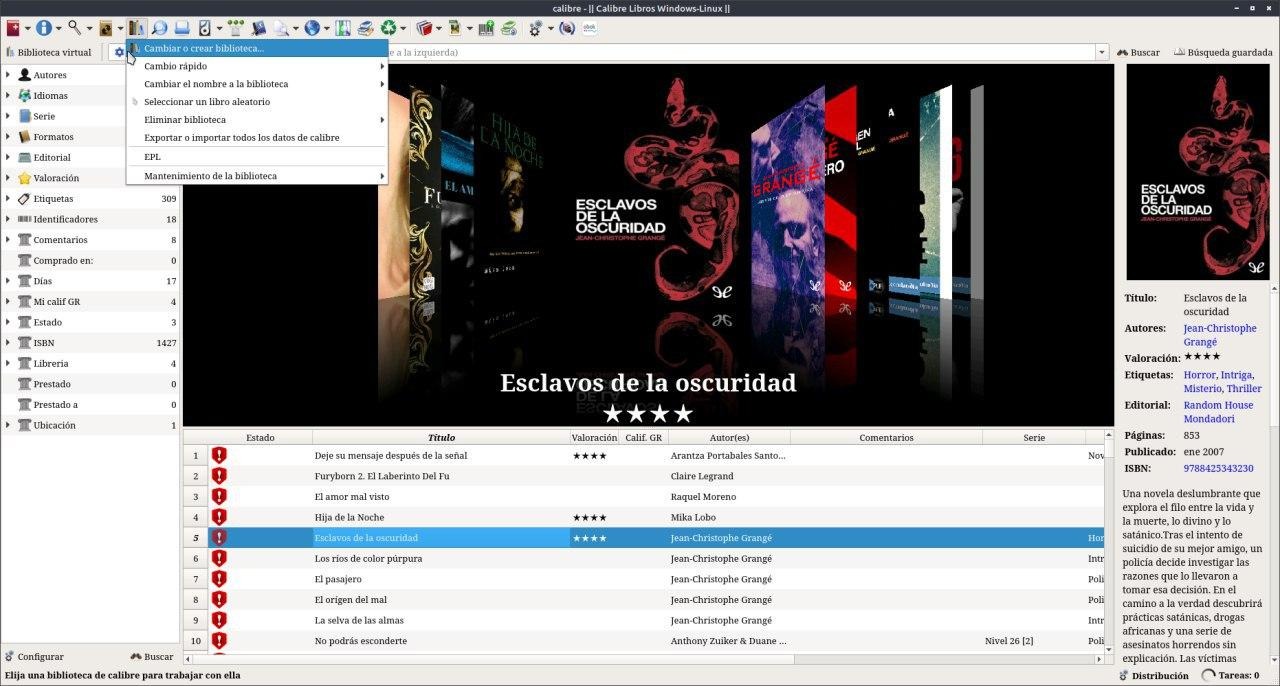Click the Formatos brown book icon

pyautogui.click(x=25, y=137)
